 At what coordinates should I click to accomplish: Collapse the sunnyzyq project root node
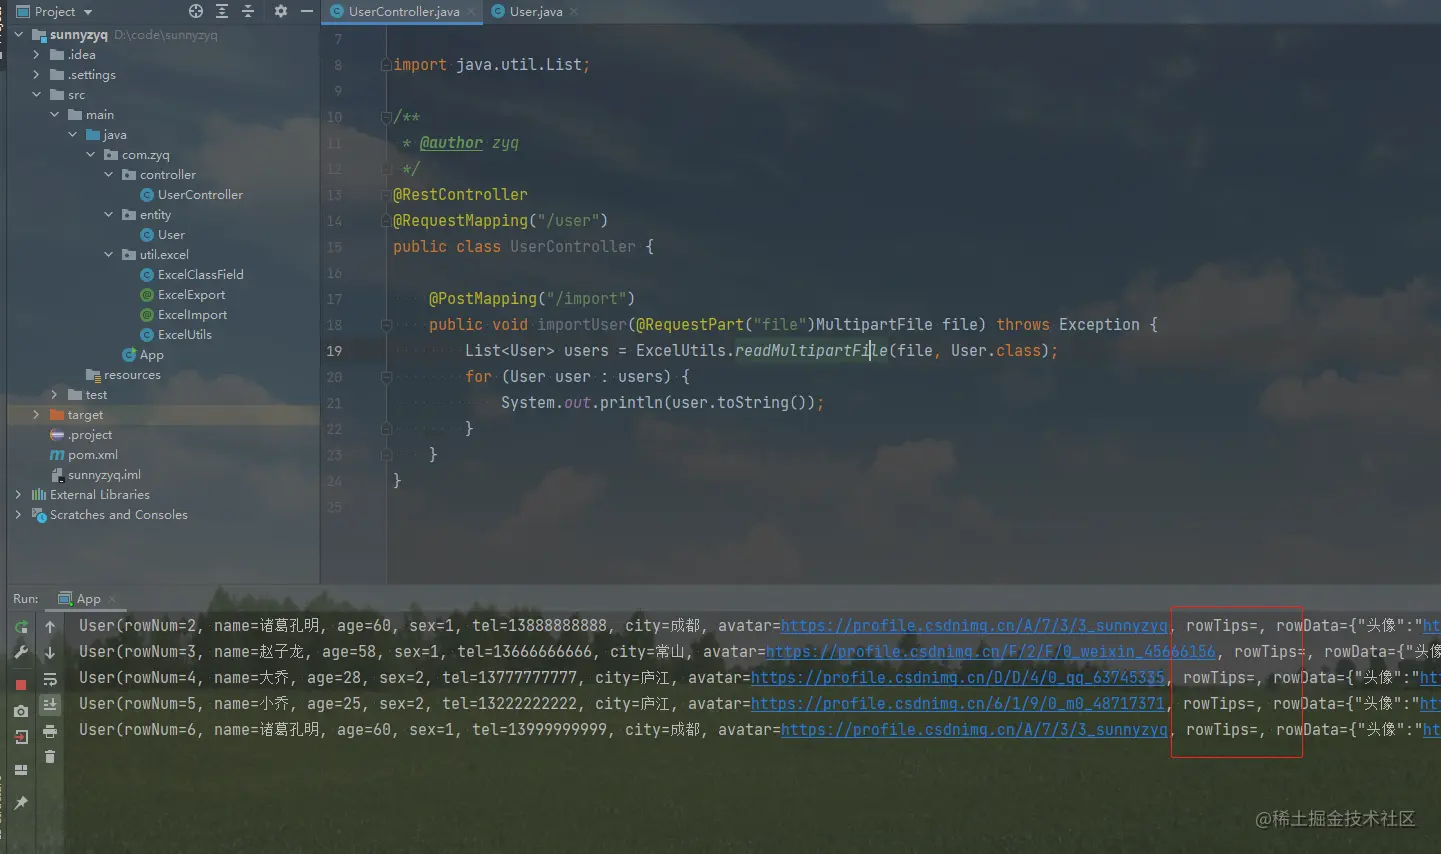point(18,35)
